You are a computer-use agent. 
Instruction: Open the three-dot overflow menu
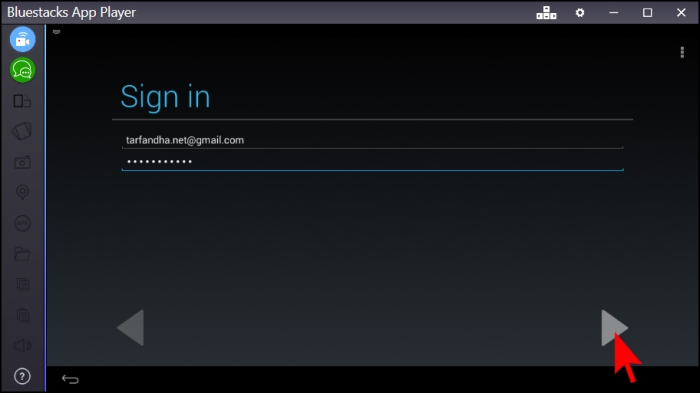(682, 52)
